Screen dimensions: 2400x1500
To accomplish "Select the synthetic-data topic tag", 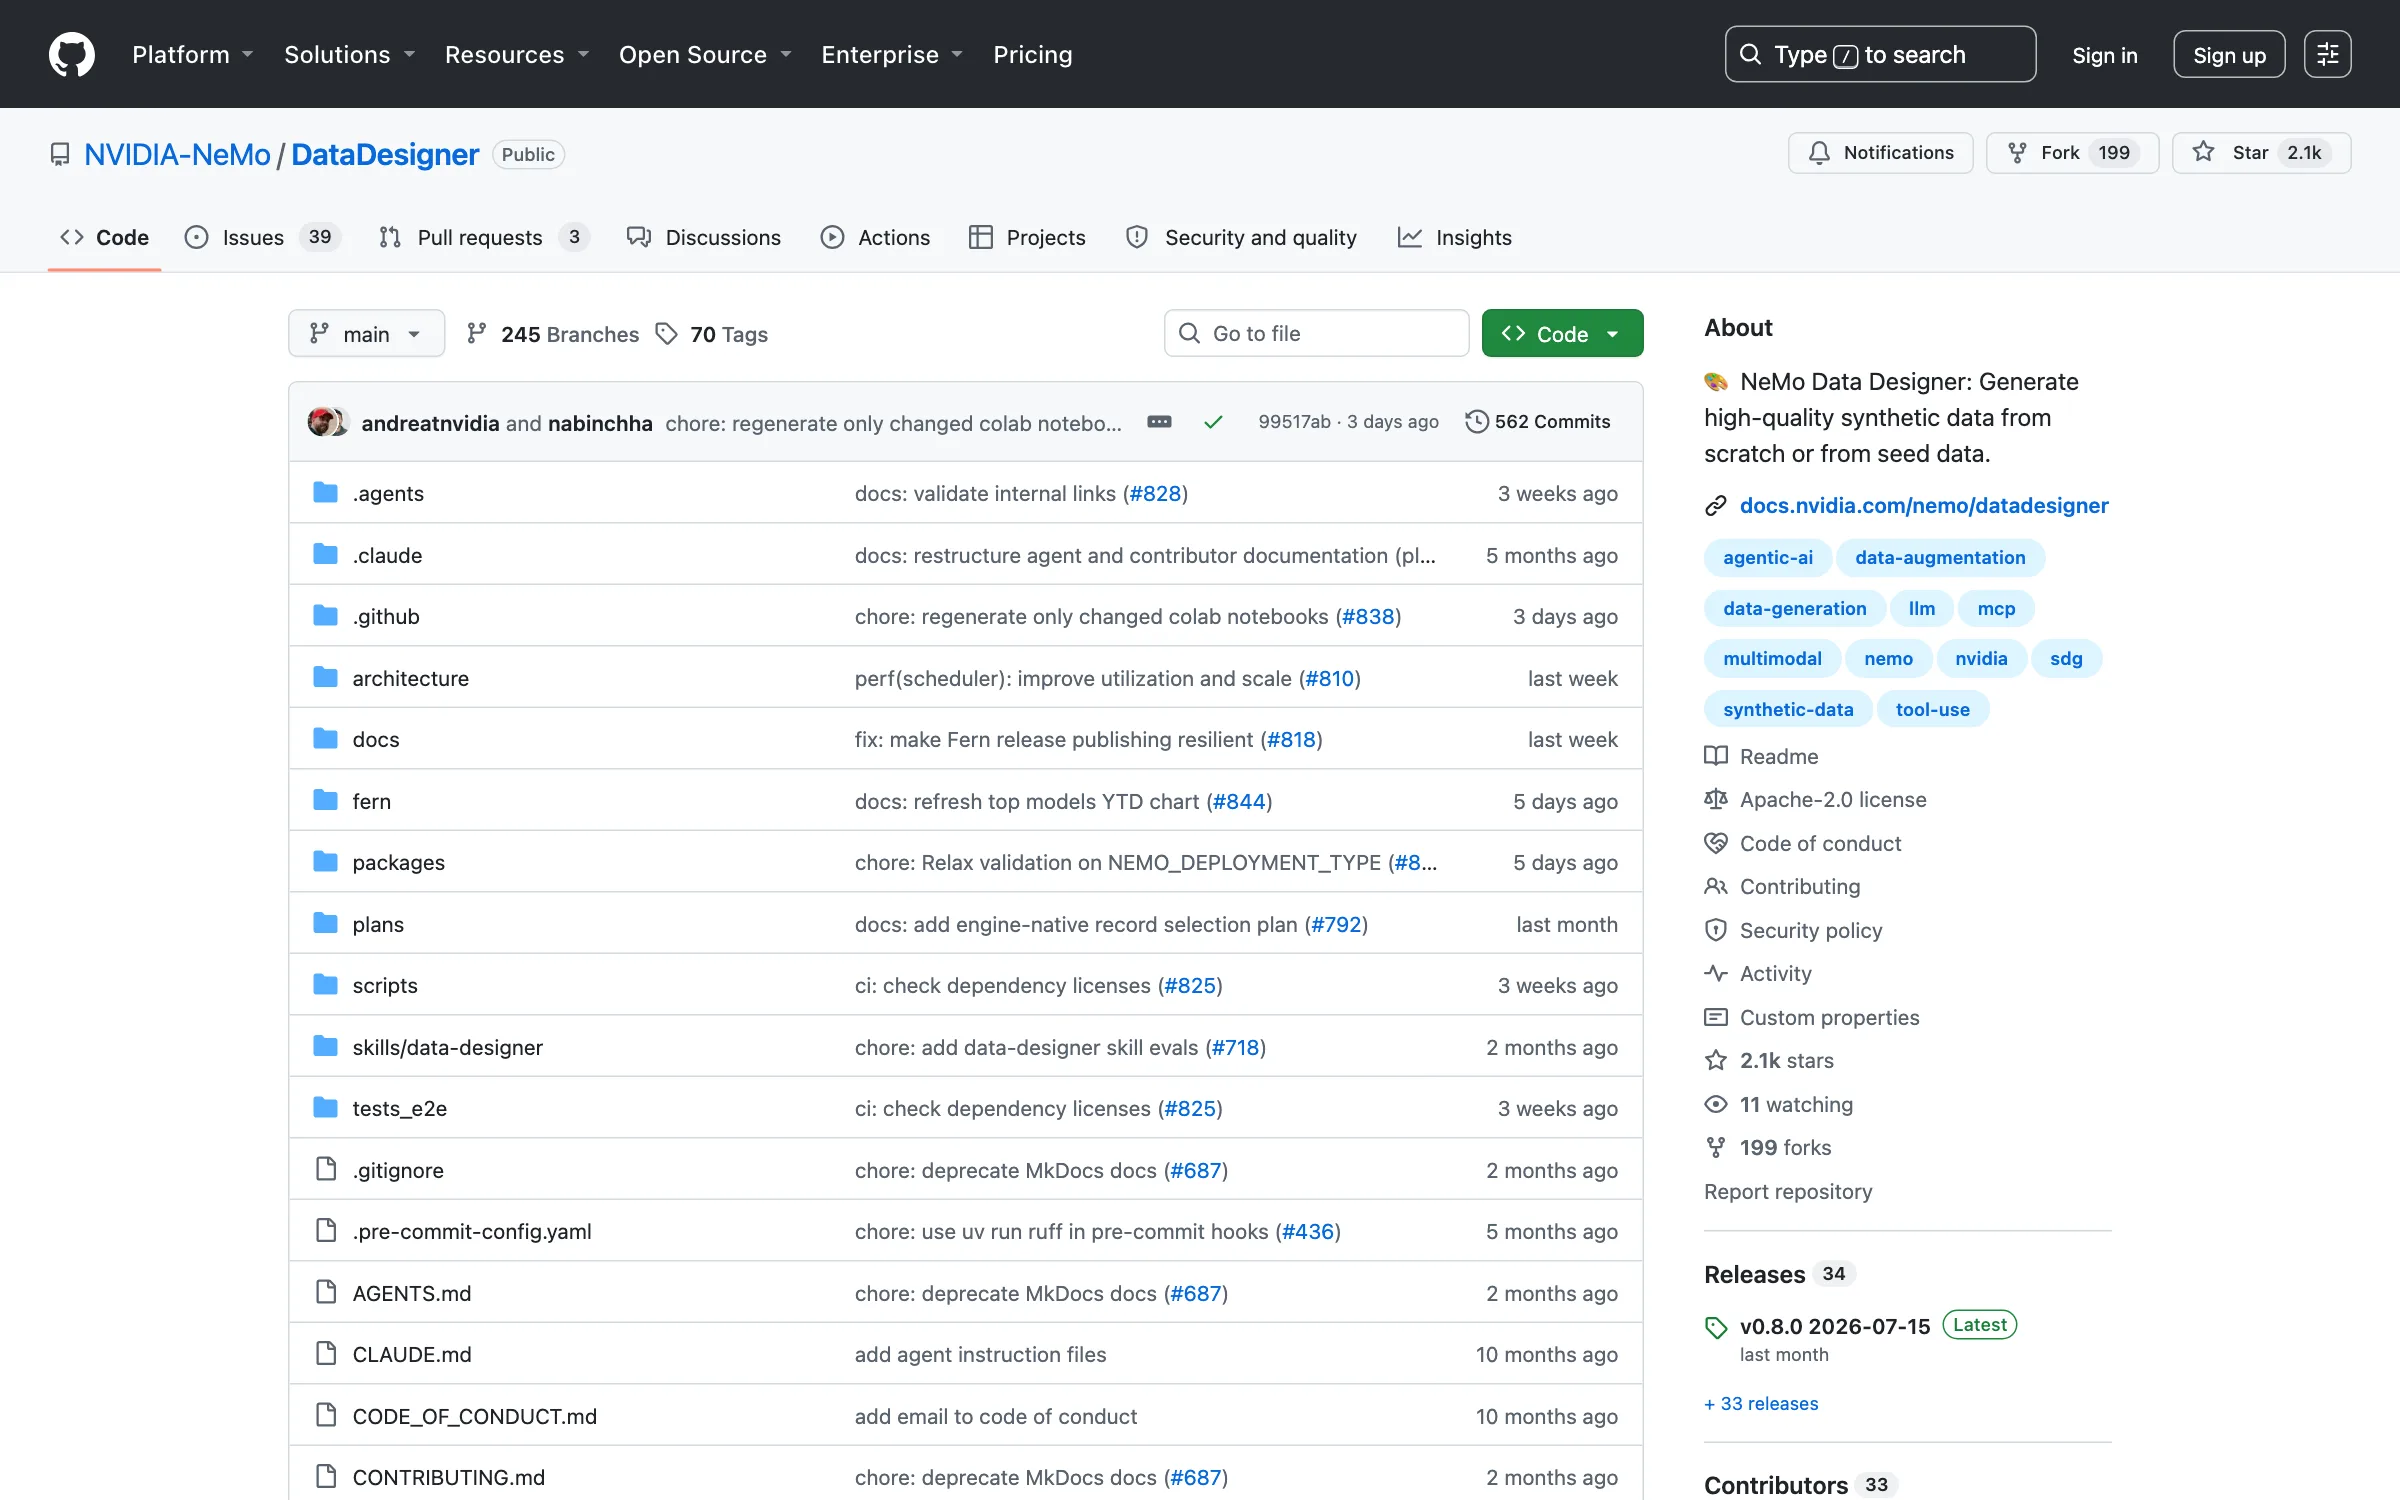I will 1788,710.
